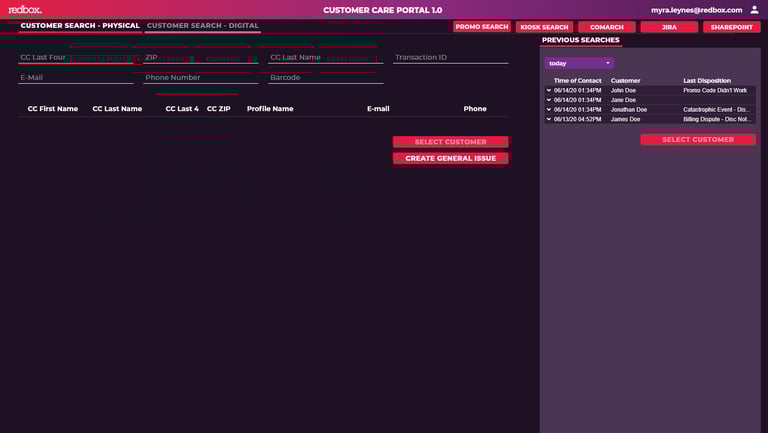The height and width of the screenshot is (433, 768).
Task: Sort by CC First Name column header
Action: pyautogui.click(x=52, y=109)
